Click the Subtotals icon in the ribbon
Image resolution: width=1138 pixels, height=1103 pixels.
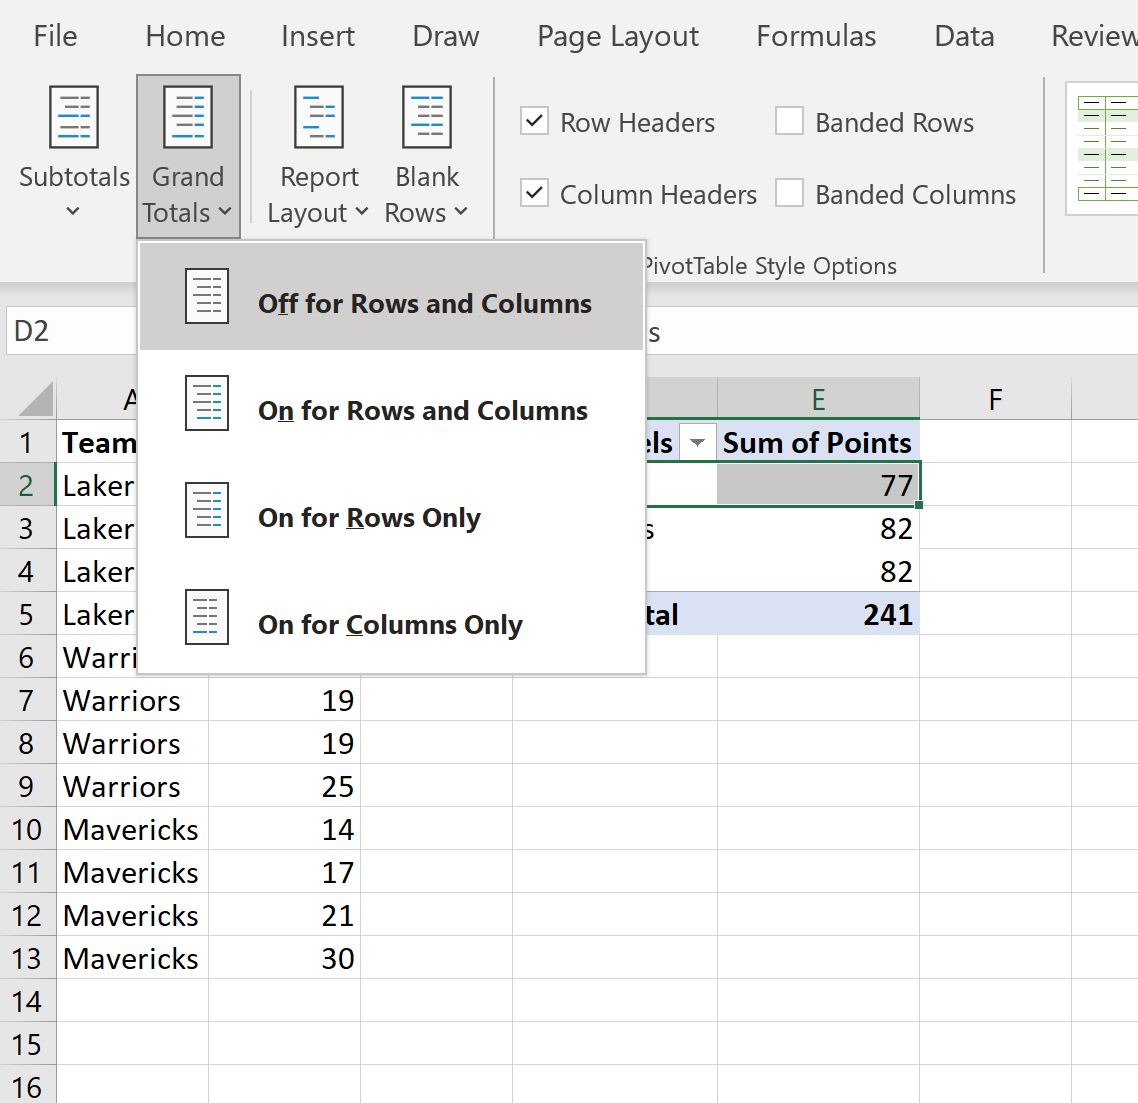coord(74,118)
